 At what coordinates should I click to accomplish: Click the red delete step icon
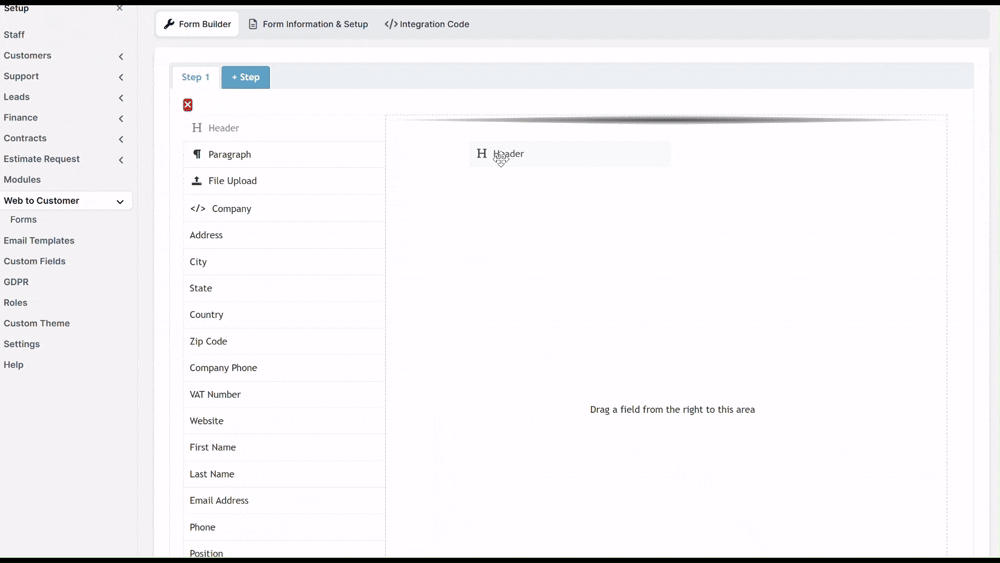(x=188, y=105)
